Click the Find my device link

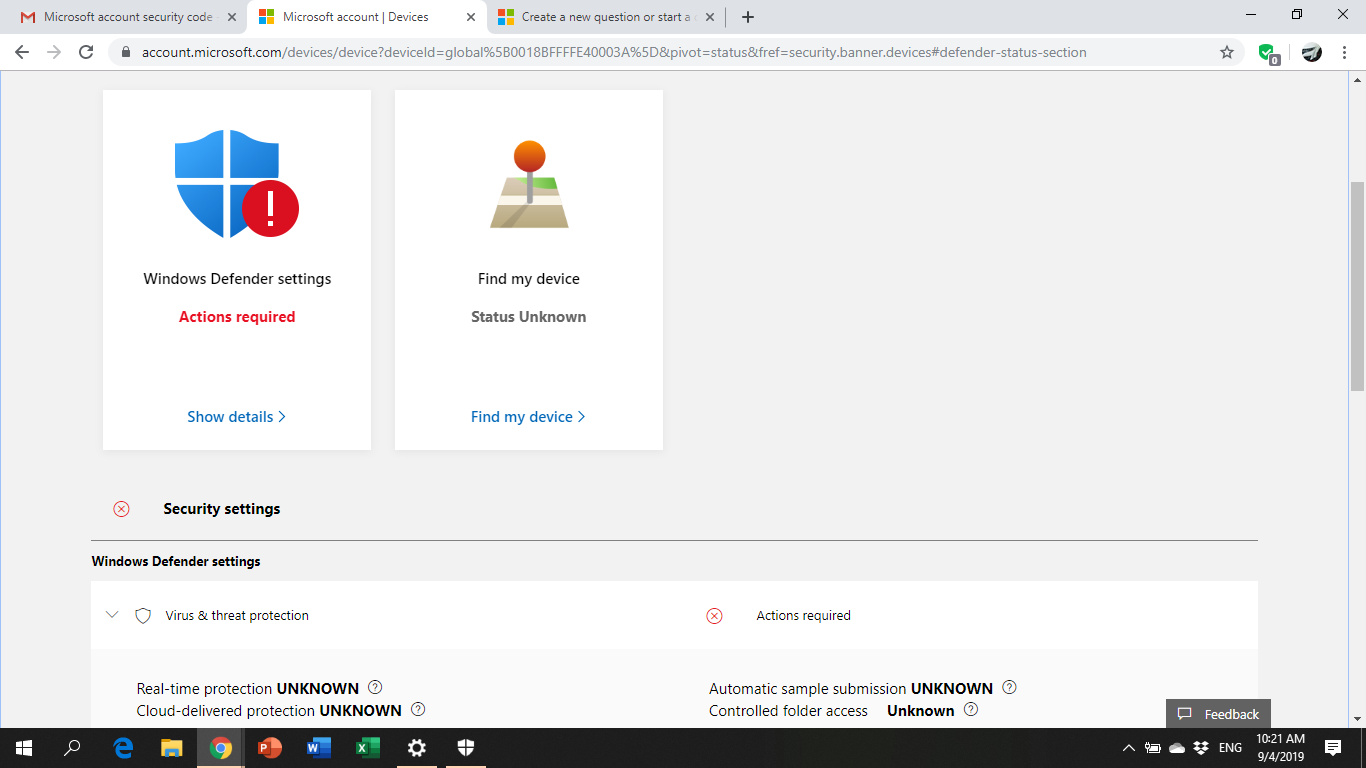pyautogui.click(x=529, y=417)
